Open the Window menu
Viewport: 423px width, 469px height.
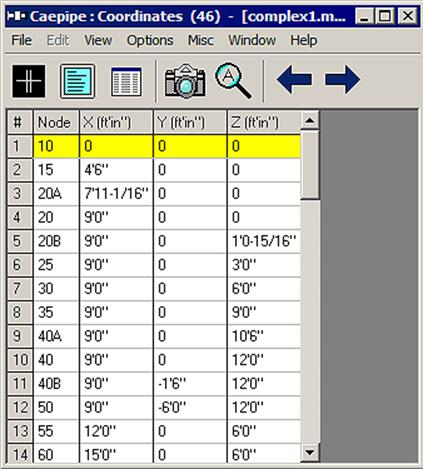click(x=252, y=40)
